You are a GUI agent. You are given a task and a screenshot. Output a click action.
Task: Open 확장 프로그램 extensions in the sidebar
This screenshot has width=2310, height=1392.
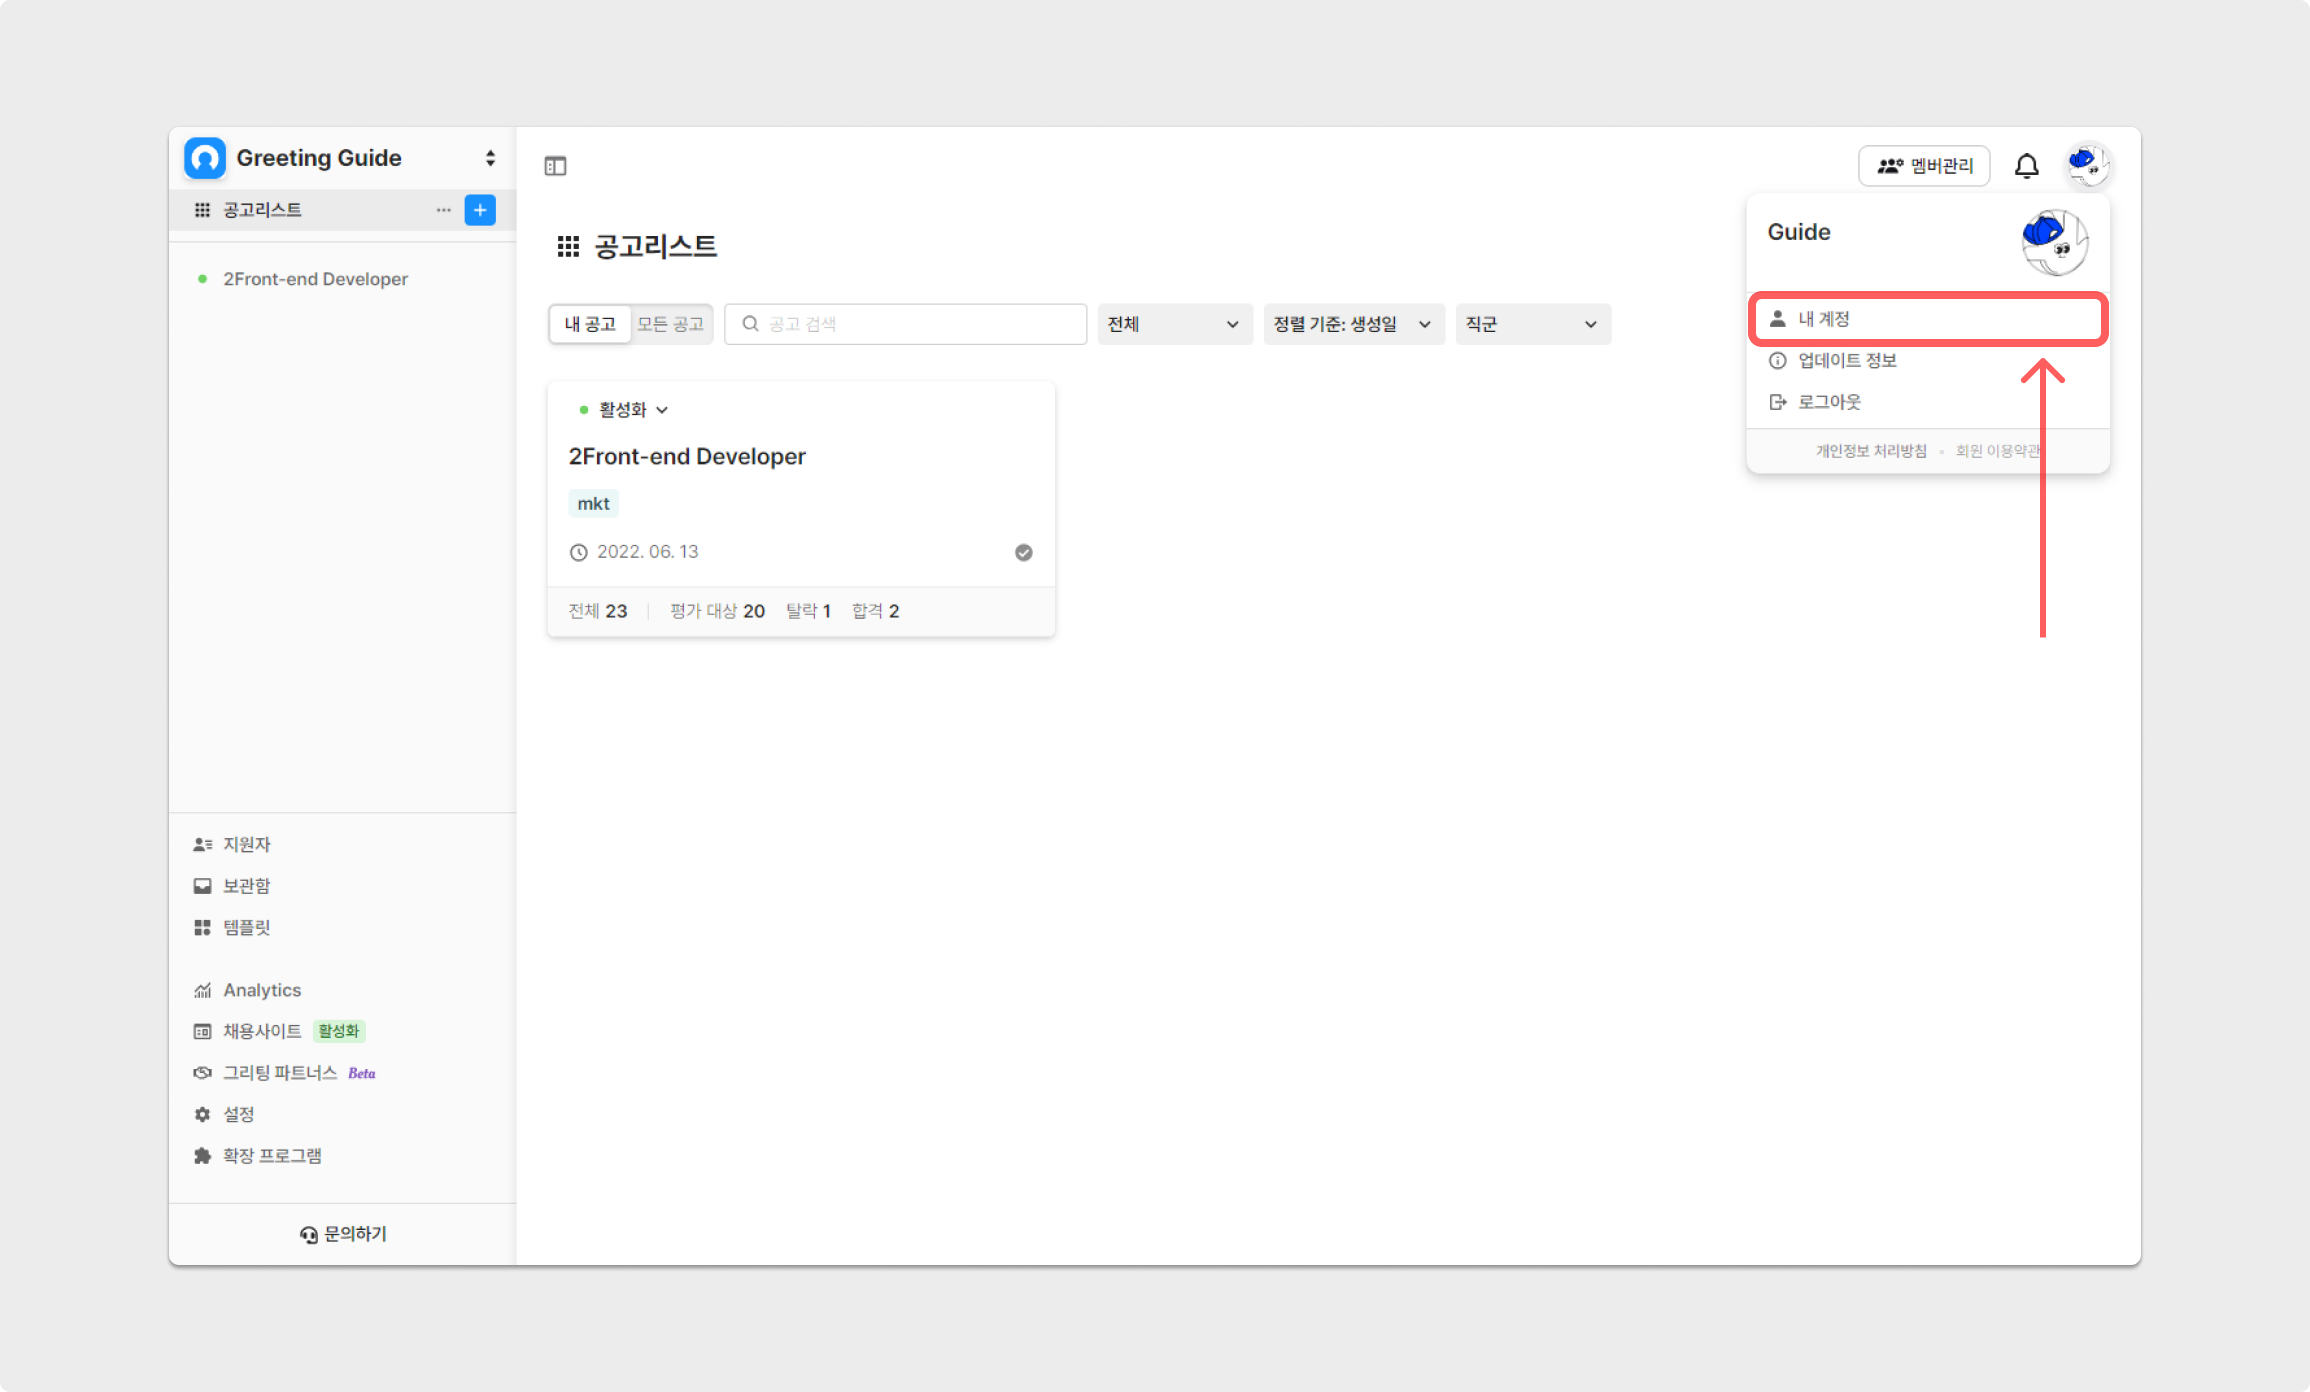click(x=271, y=1156)
